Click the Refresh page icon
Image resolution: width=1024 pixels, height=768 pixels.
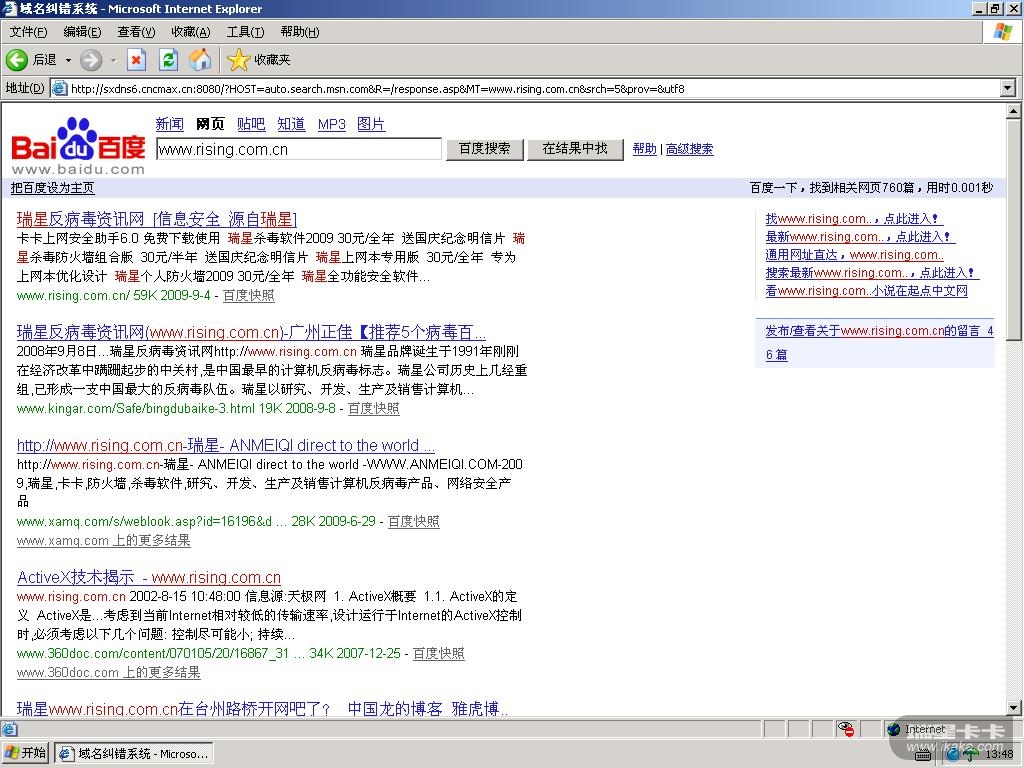pos(168,60)
